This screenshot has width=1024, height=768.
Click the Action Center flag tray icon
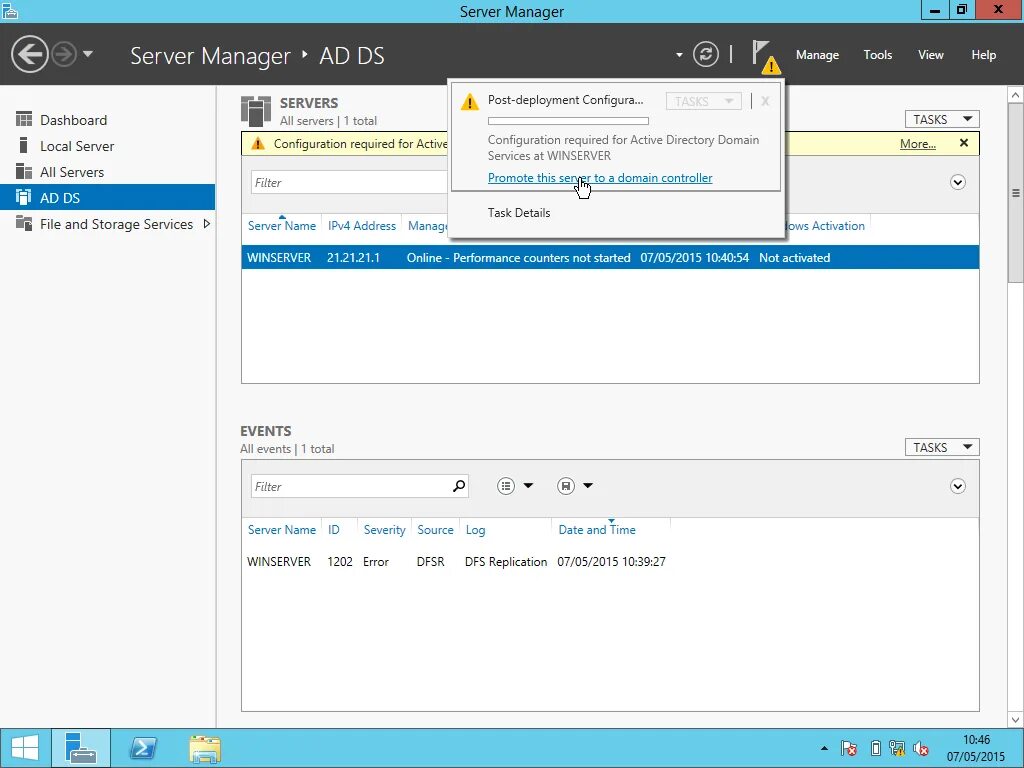(x=849, y=748)
